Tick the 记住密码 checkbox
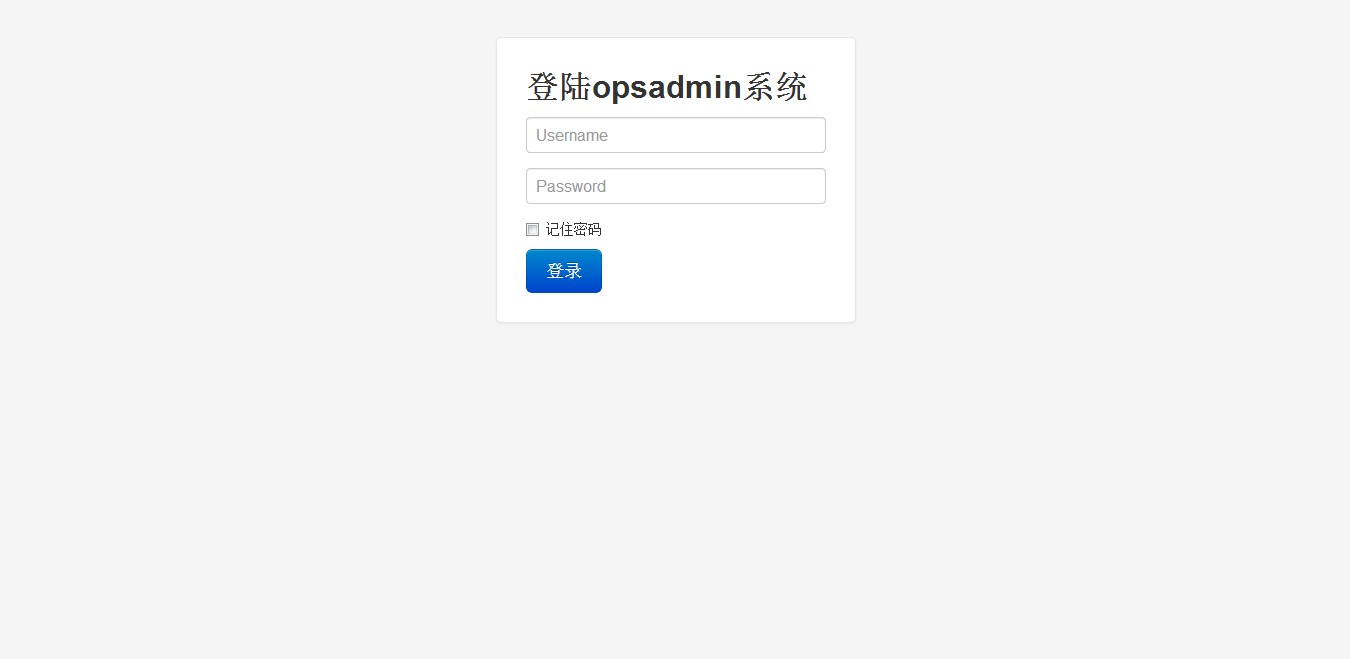The image size is (1350, 659). coord(533,229)
